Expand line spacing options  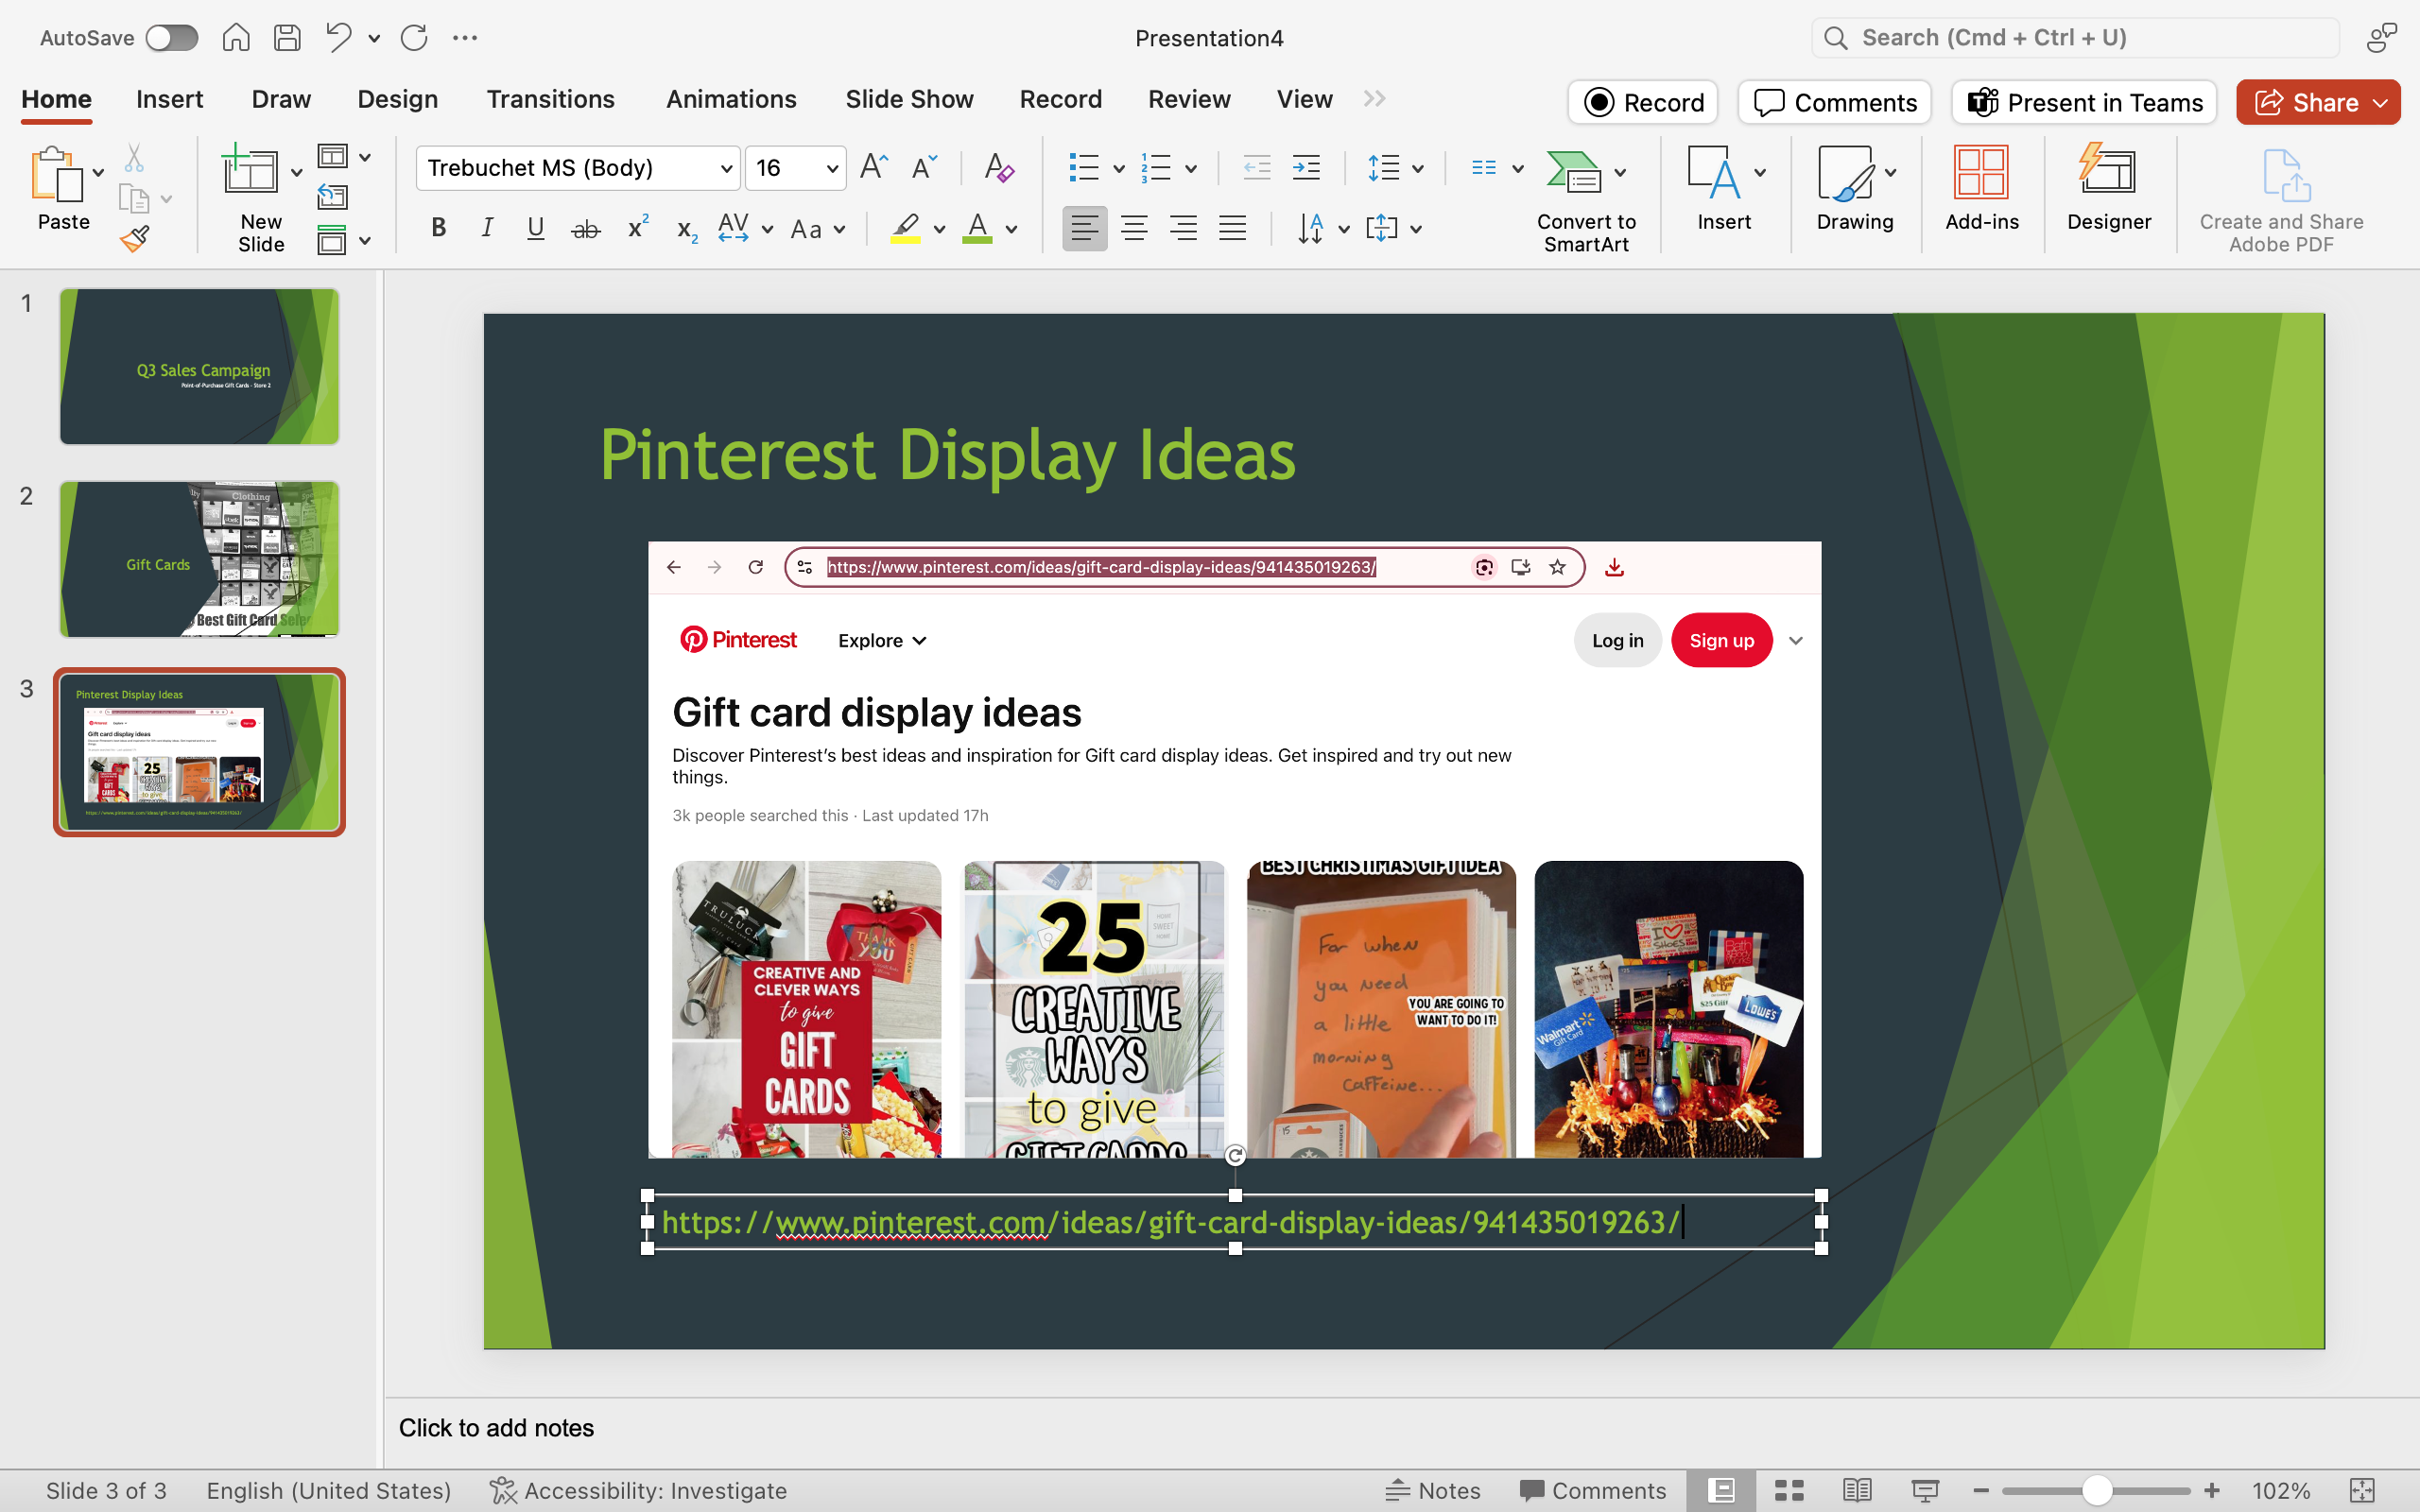pos(1419,168)
